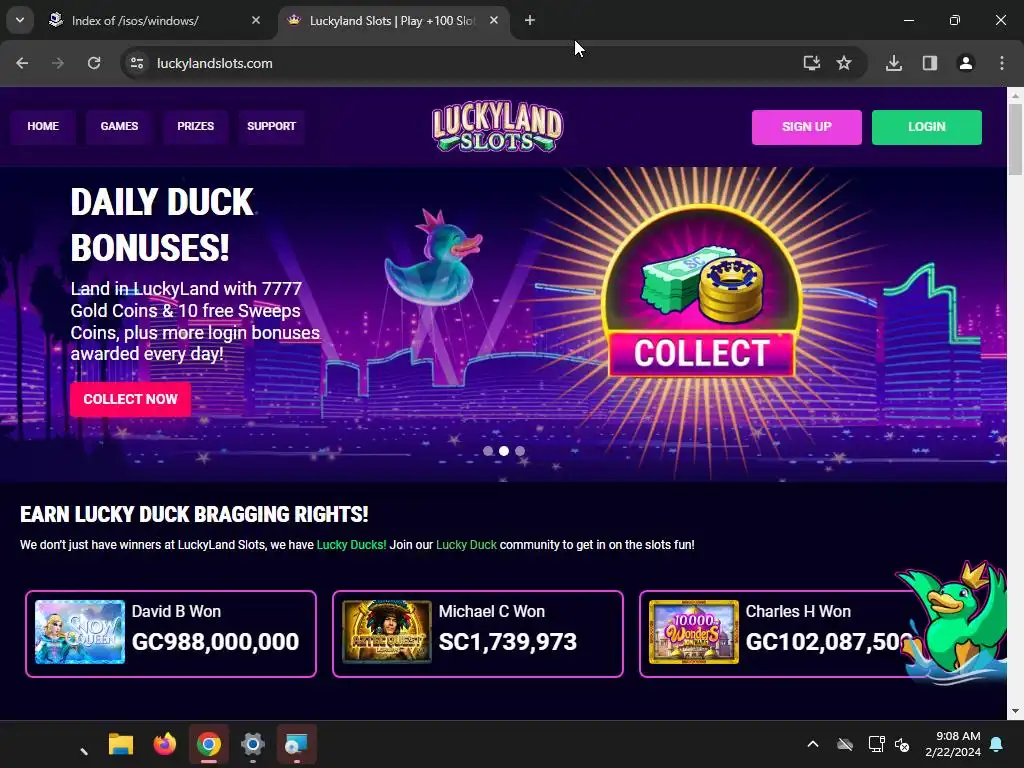Image resolution: width=1024 pixels, height=768 pixels.
Task: Click the SIGN UP button
Action: [807, 127]
